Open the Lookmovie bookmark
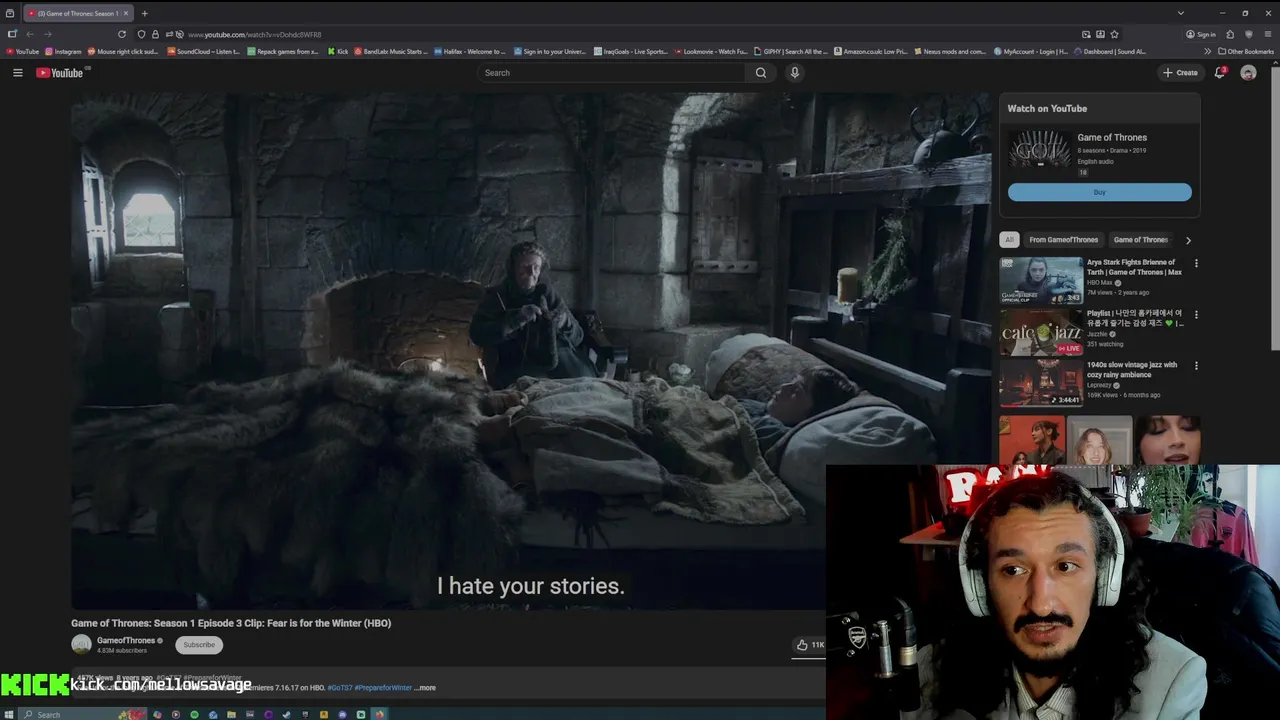 pos(711,51)
